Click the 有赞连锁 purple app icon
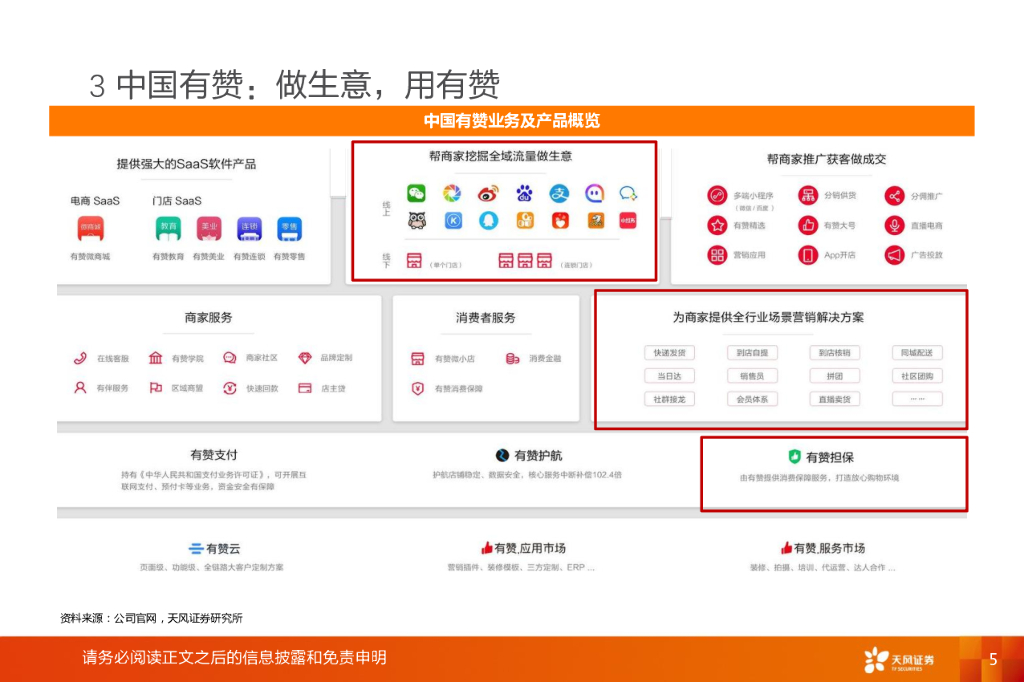1024x682 pixels. 249,229
